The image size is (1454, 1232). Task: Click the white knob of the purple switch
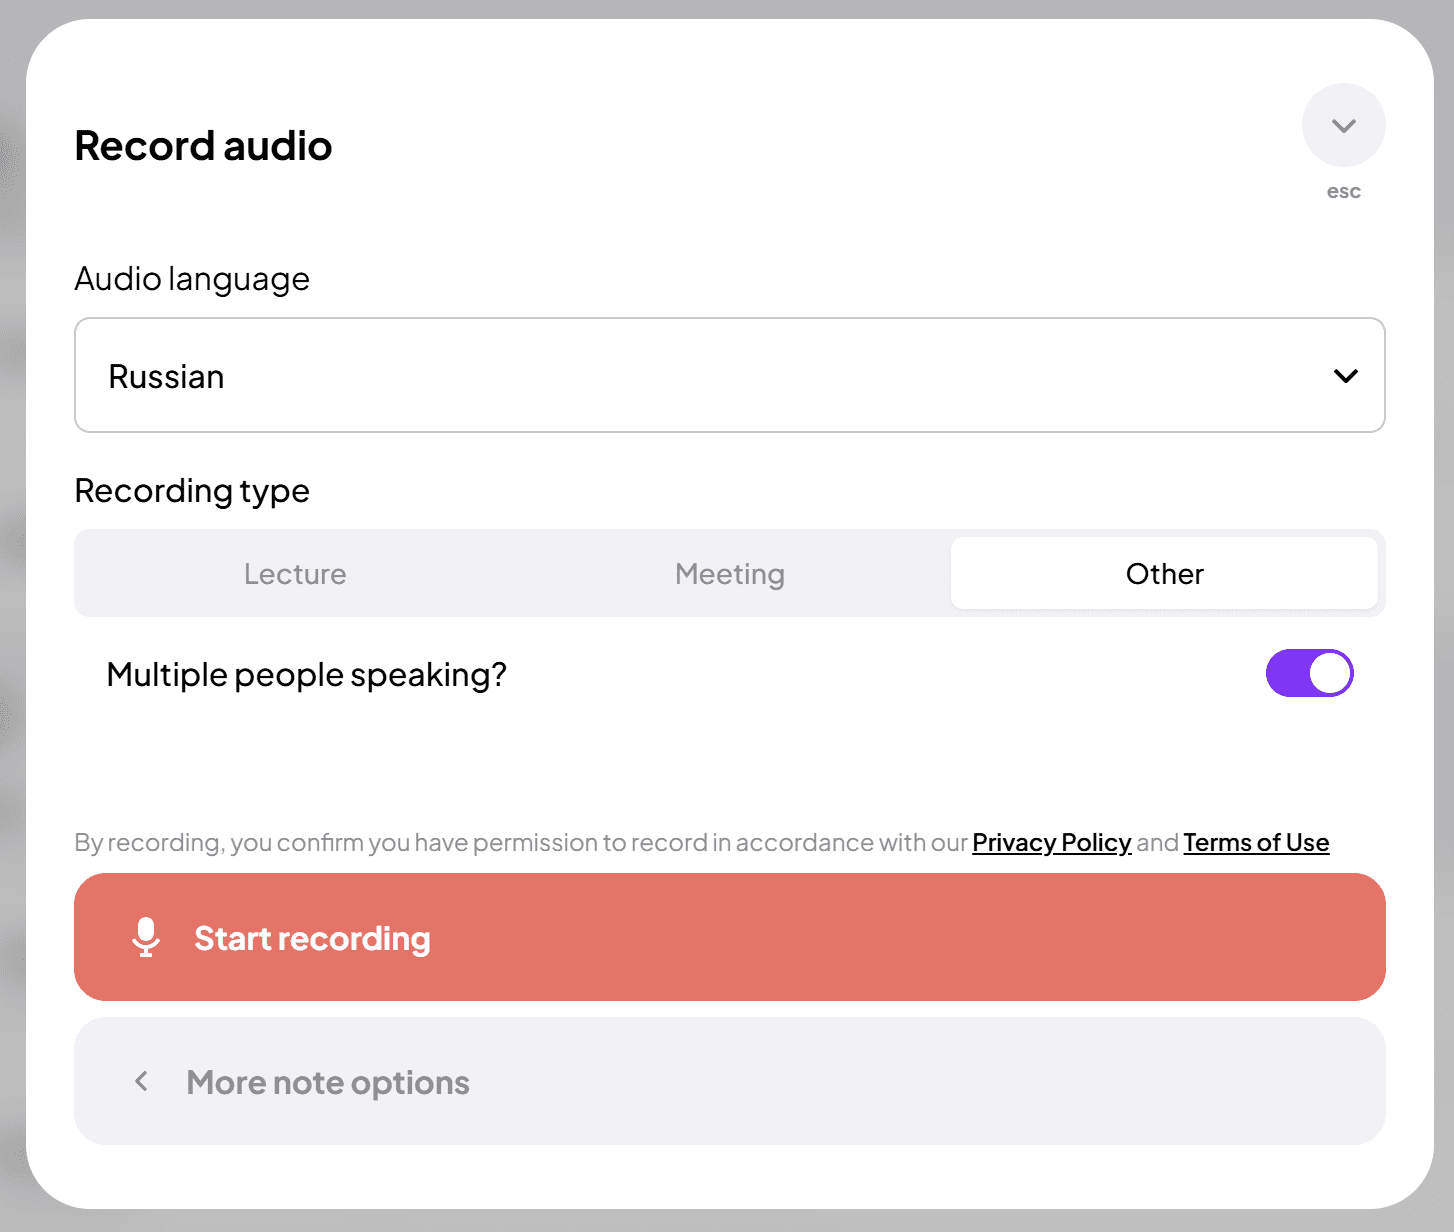[x=1330, y=673]
